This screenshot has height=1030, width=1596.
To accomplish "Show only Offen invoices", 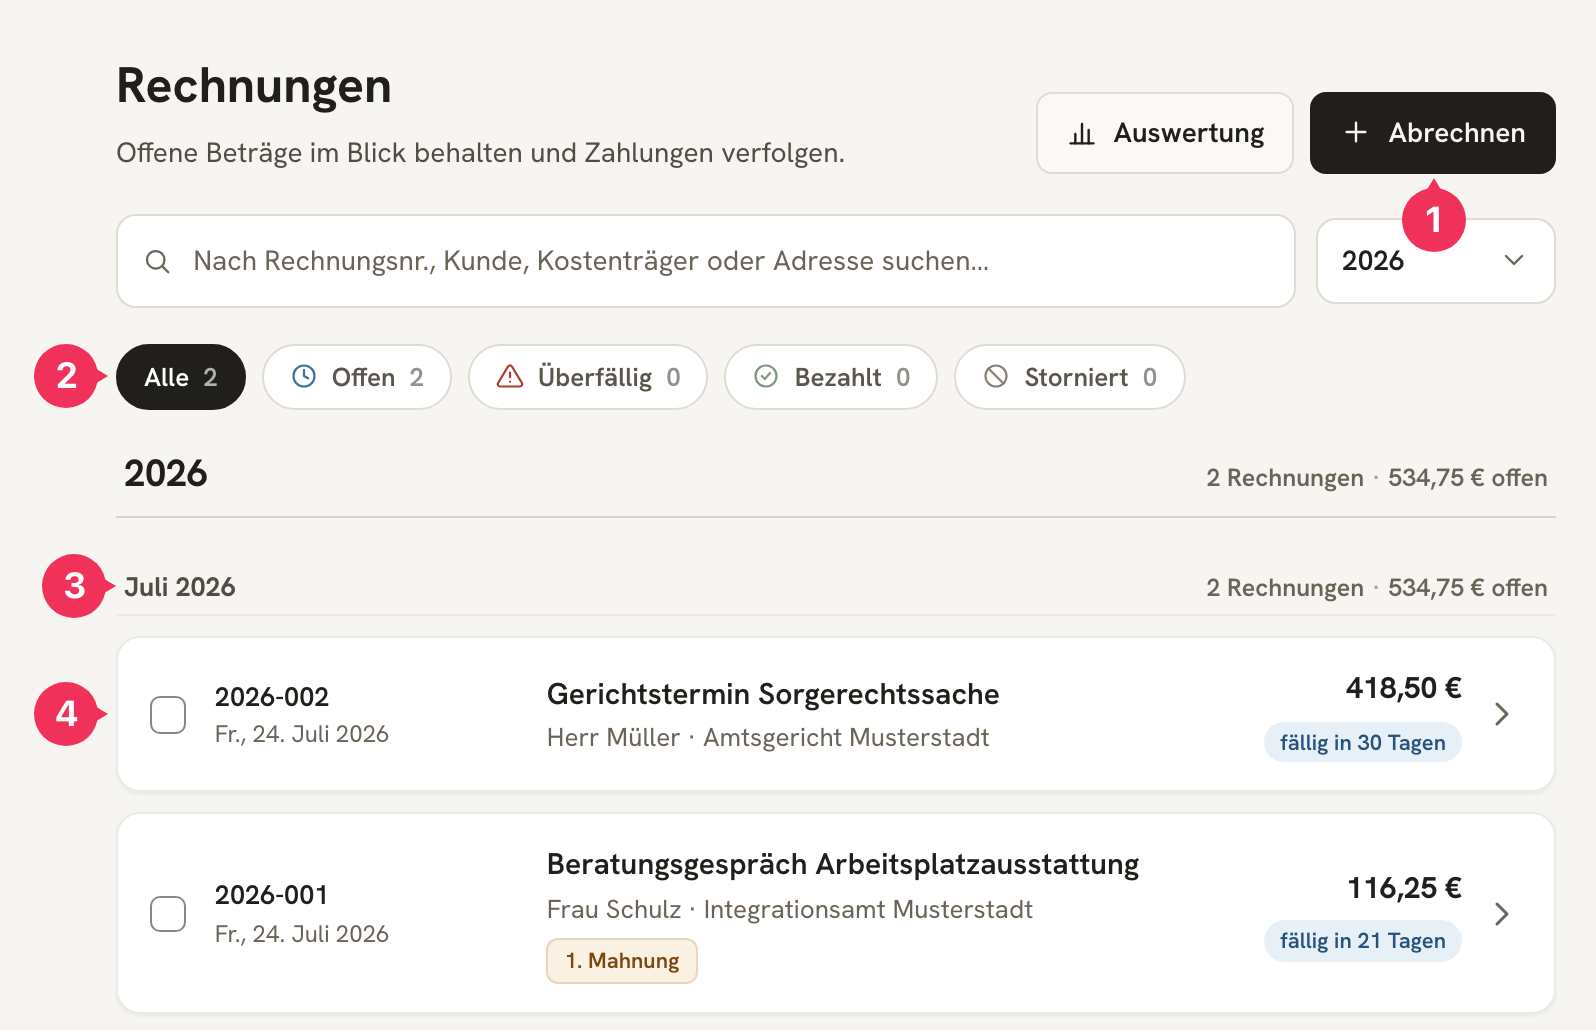I will point(357,377).
